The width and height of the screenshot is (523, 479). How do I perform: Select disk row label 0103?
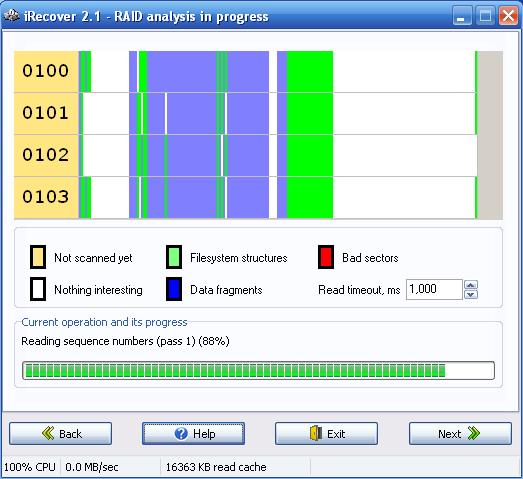point(46,197)
